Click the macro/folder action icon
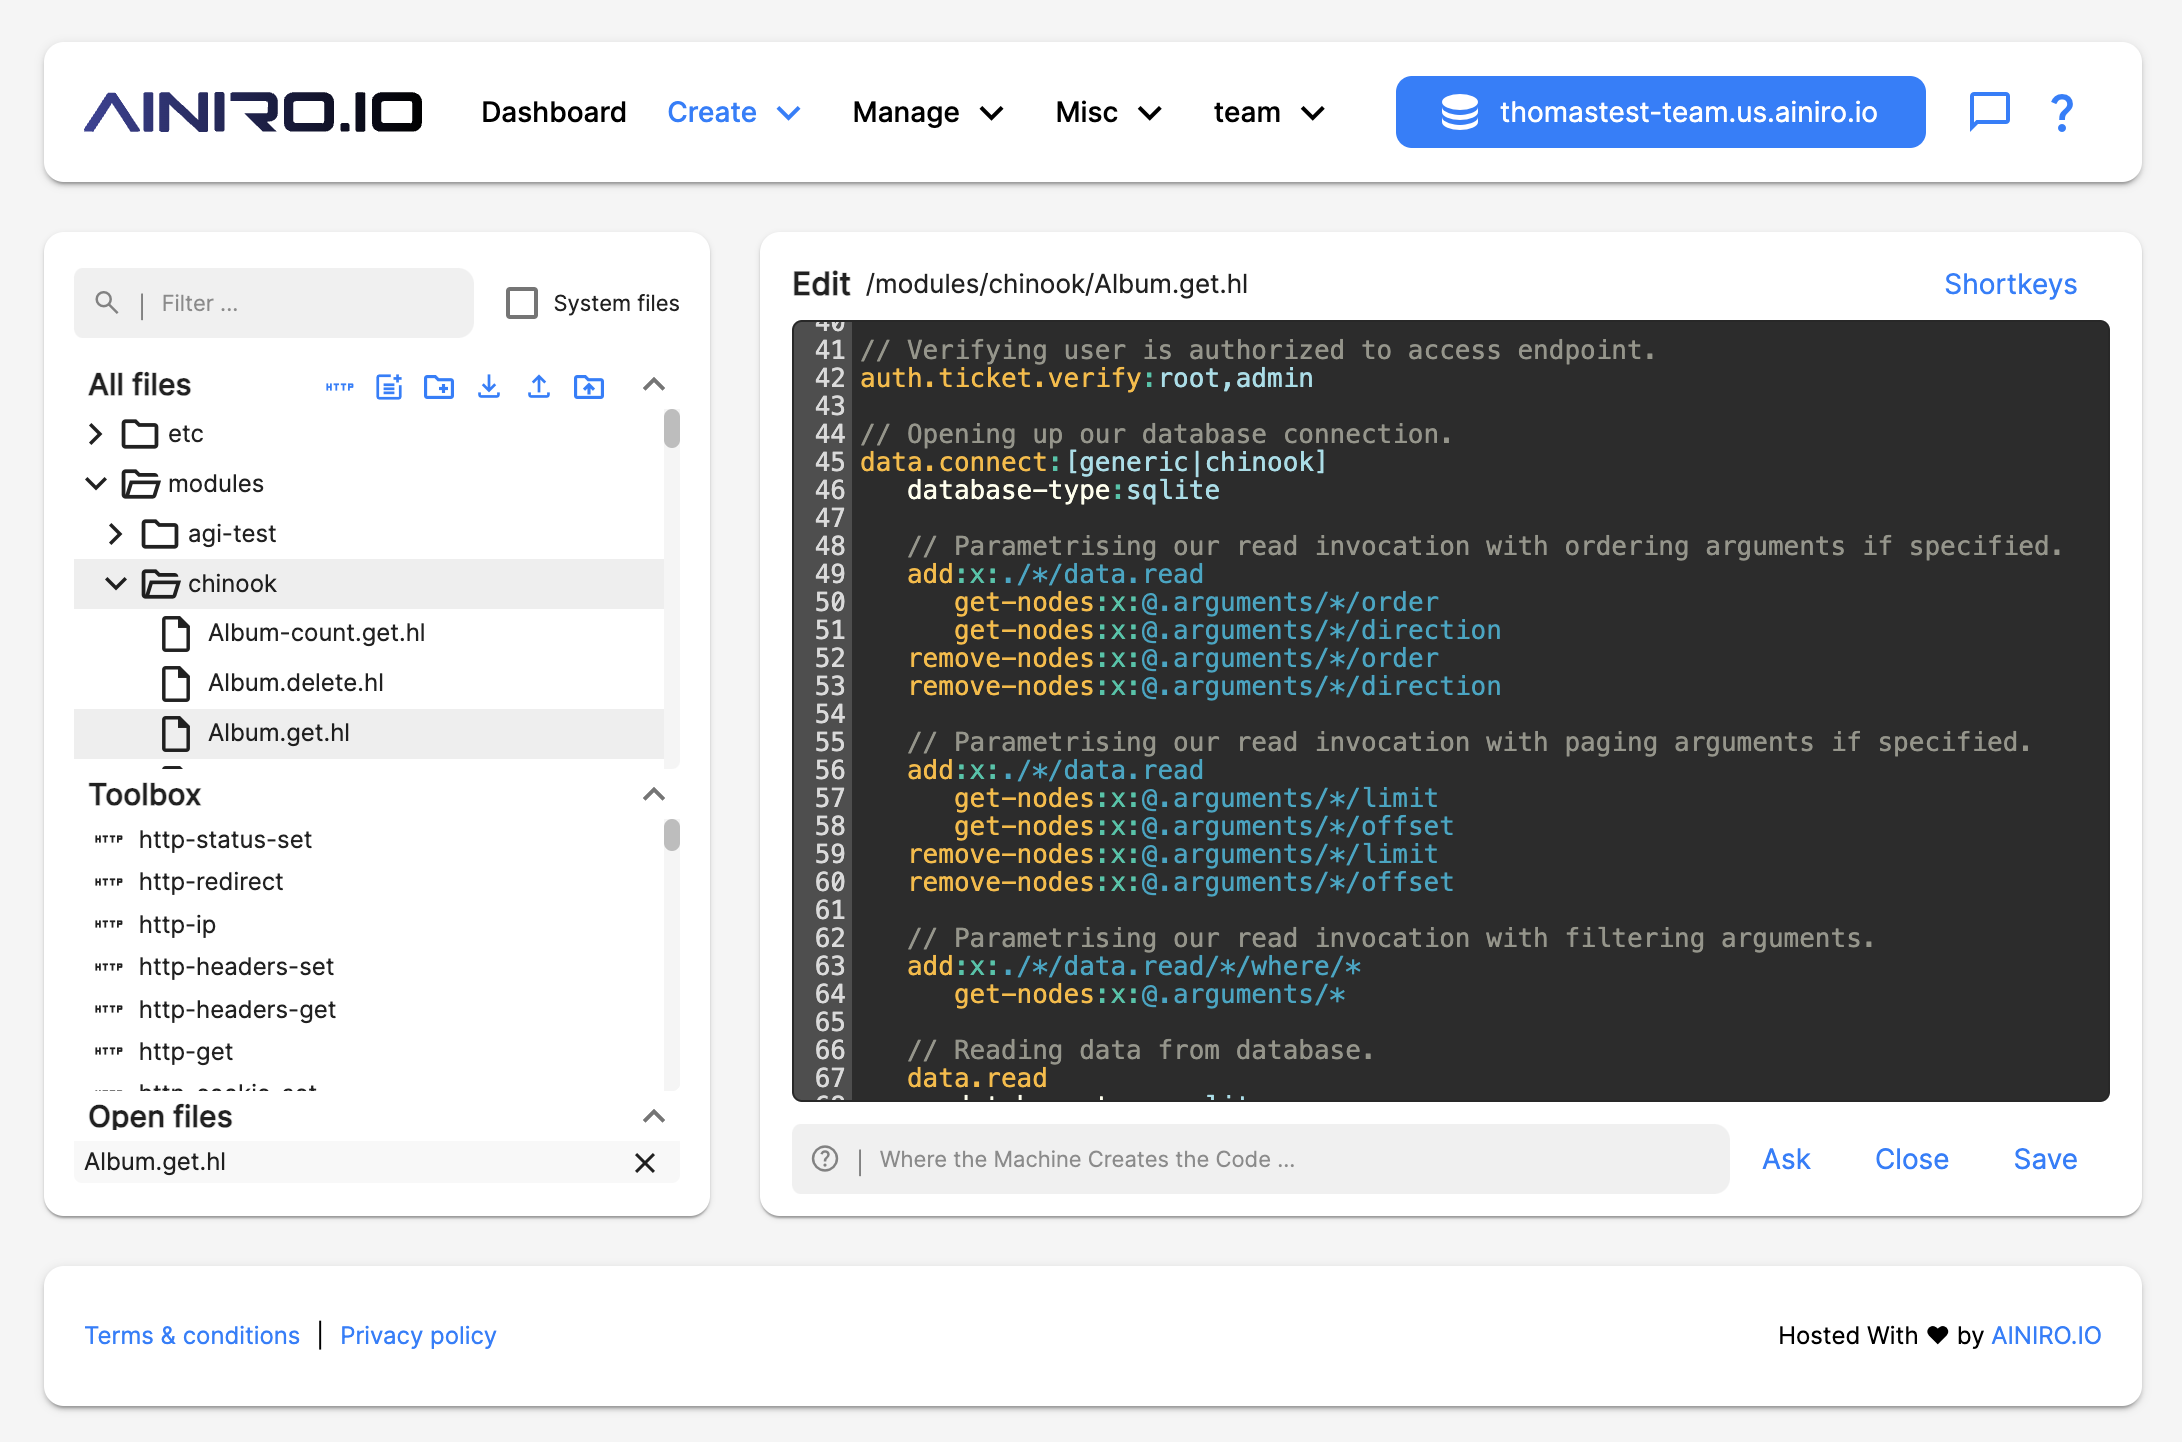 click(x=587, y=388)
